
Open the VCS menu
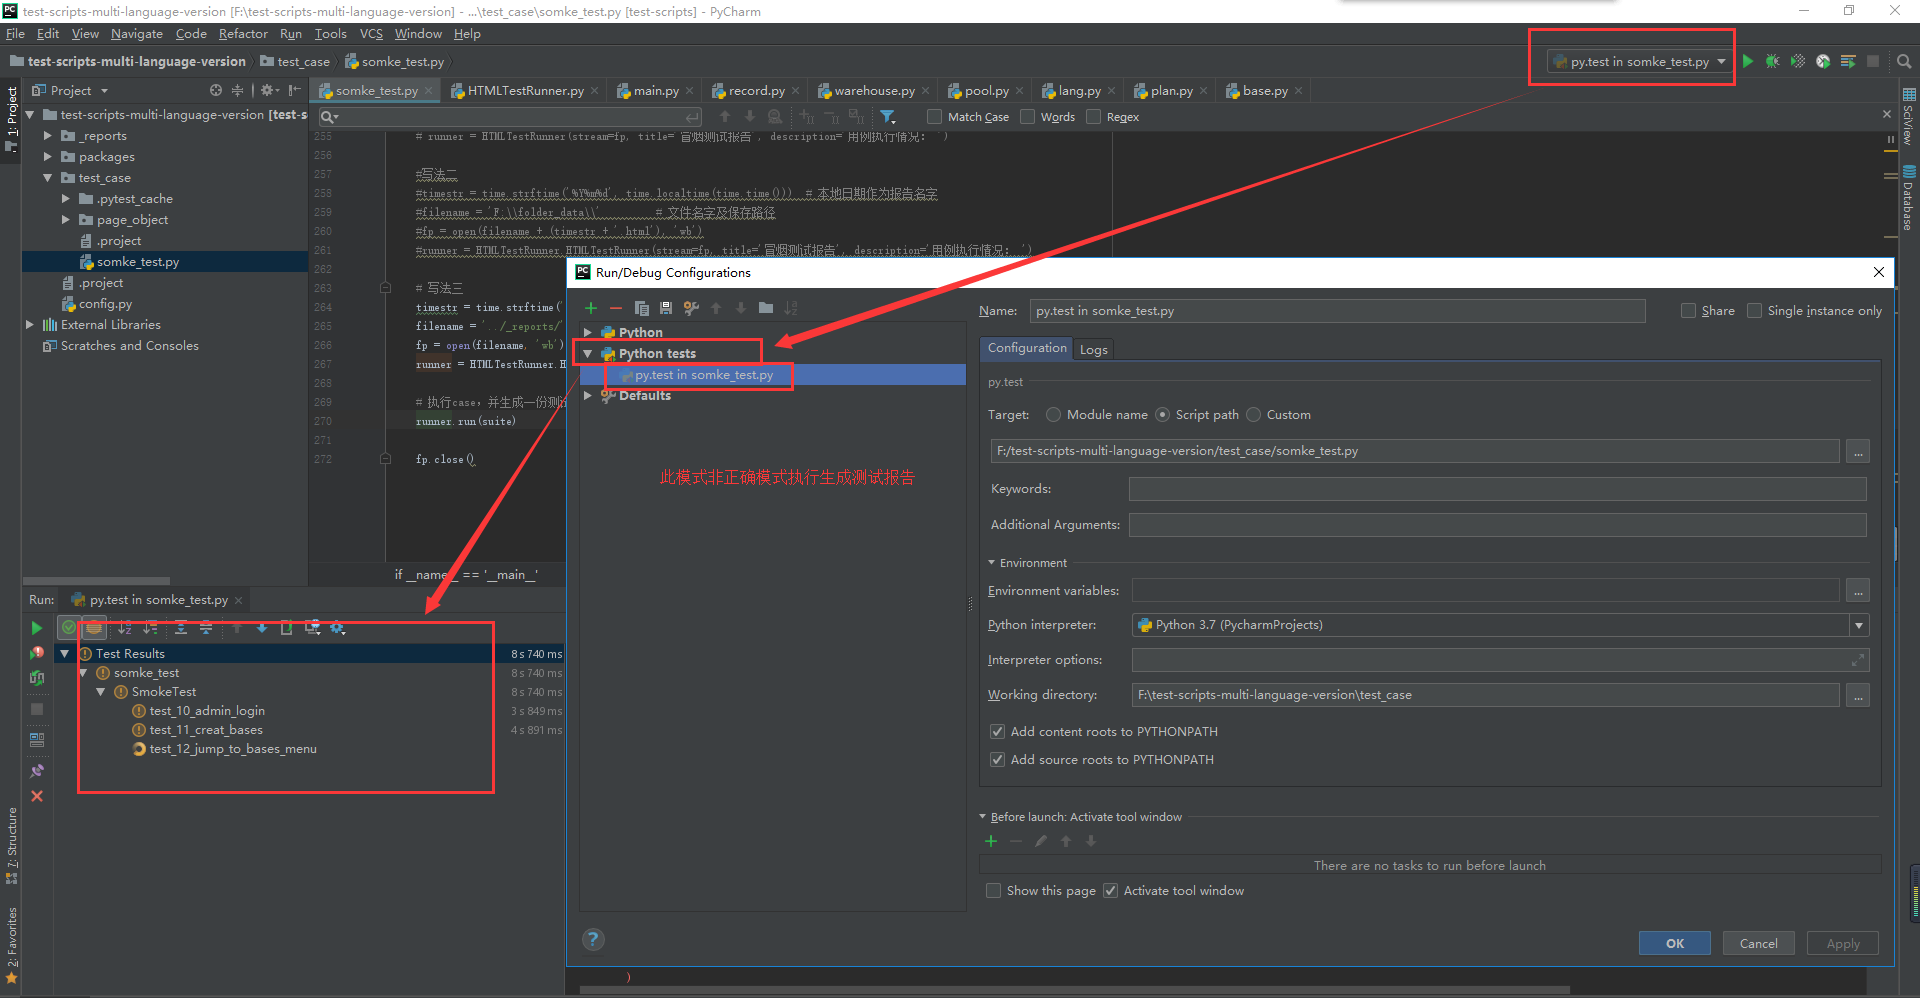[x=371, y=34]
